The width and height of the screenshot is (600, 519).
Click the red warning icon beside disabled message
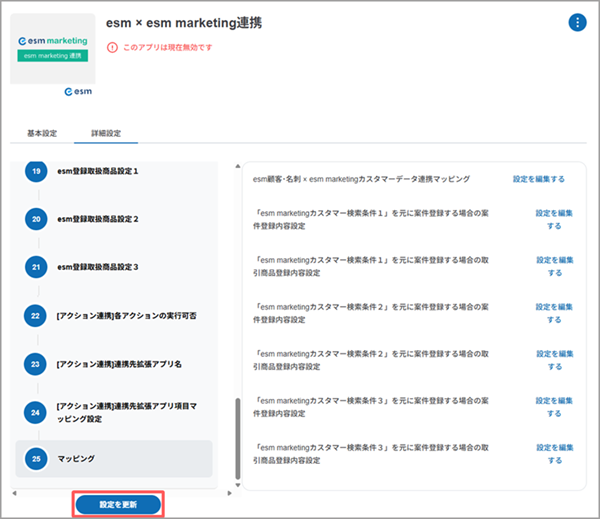[112, 47]
